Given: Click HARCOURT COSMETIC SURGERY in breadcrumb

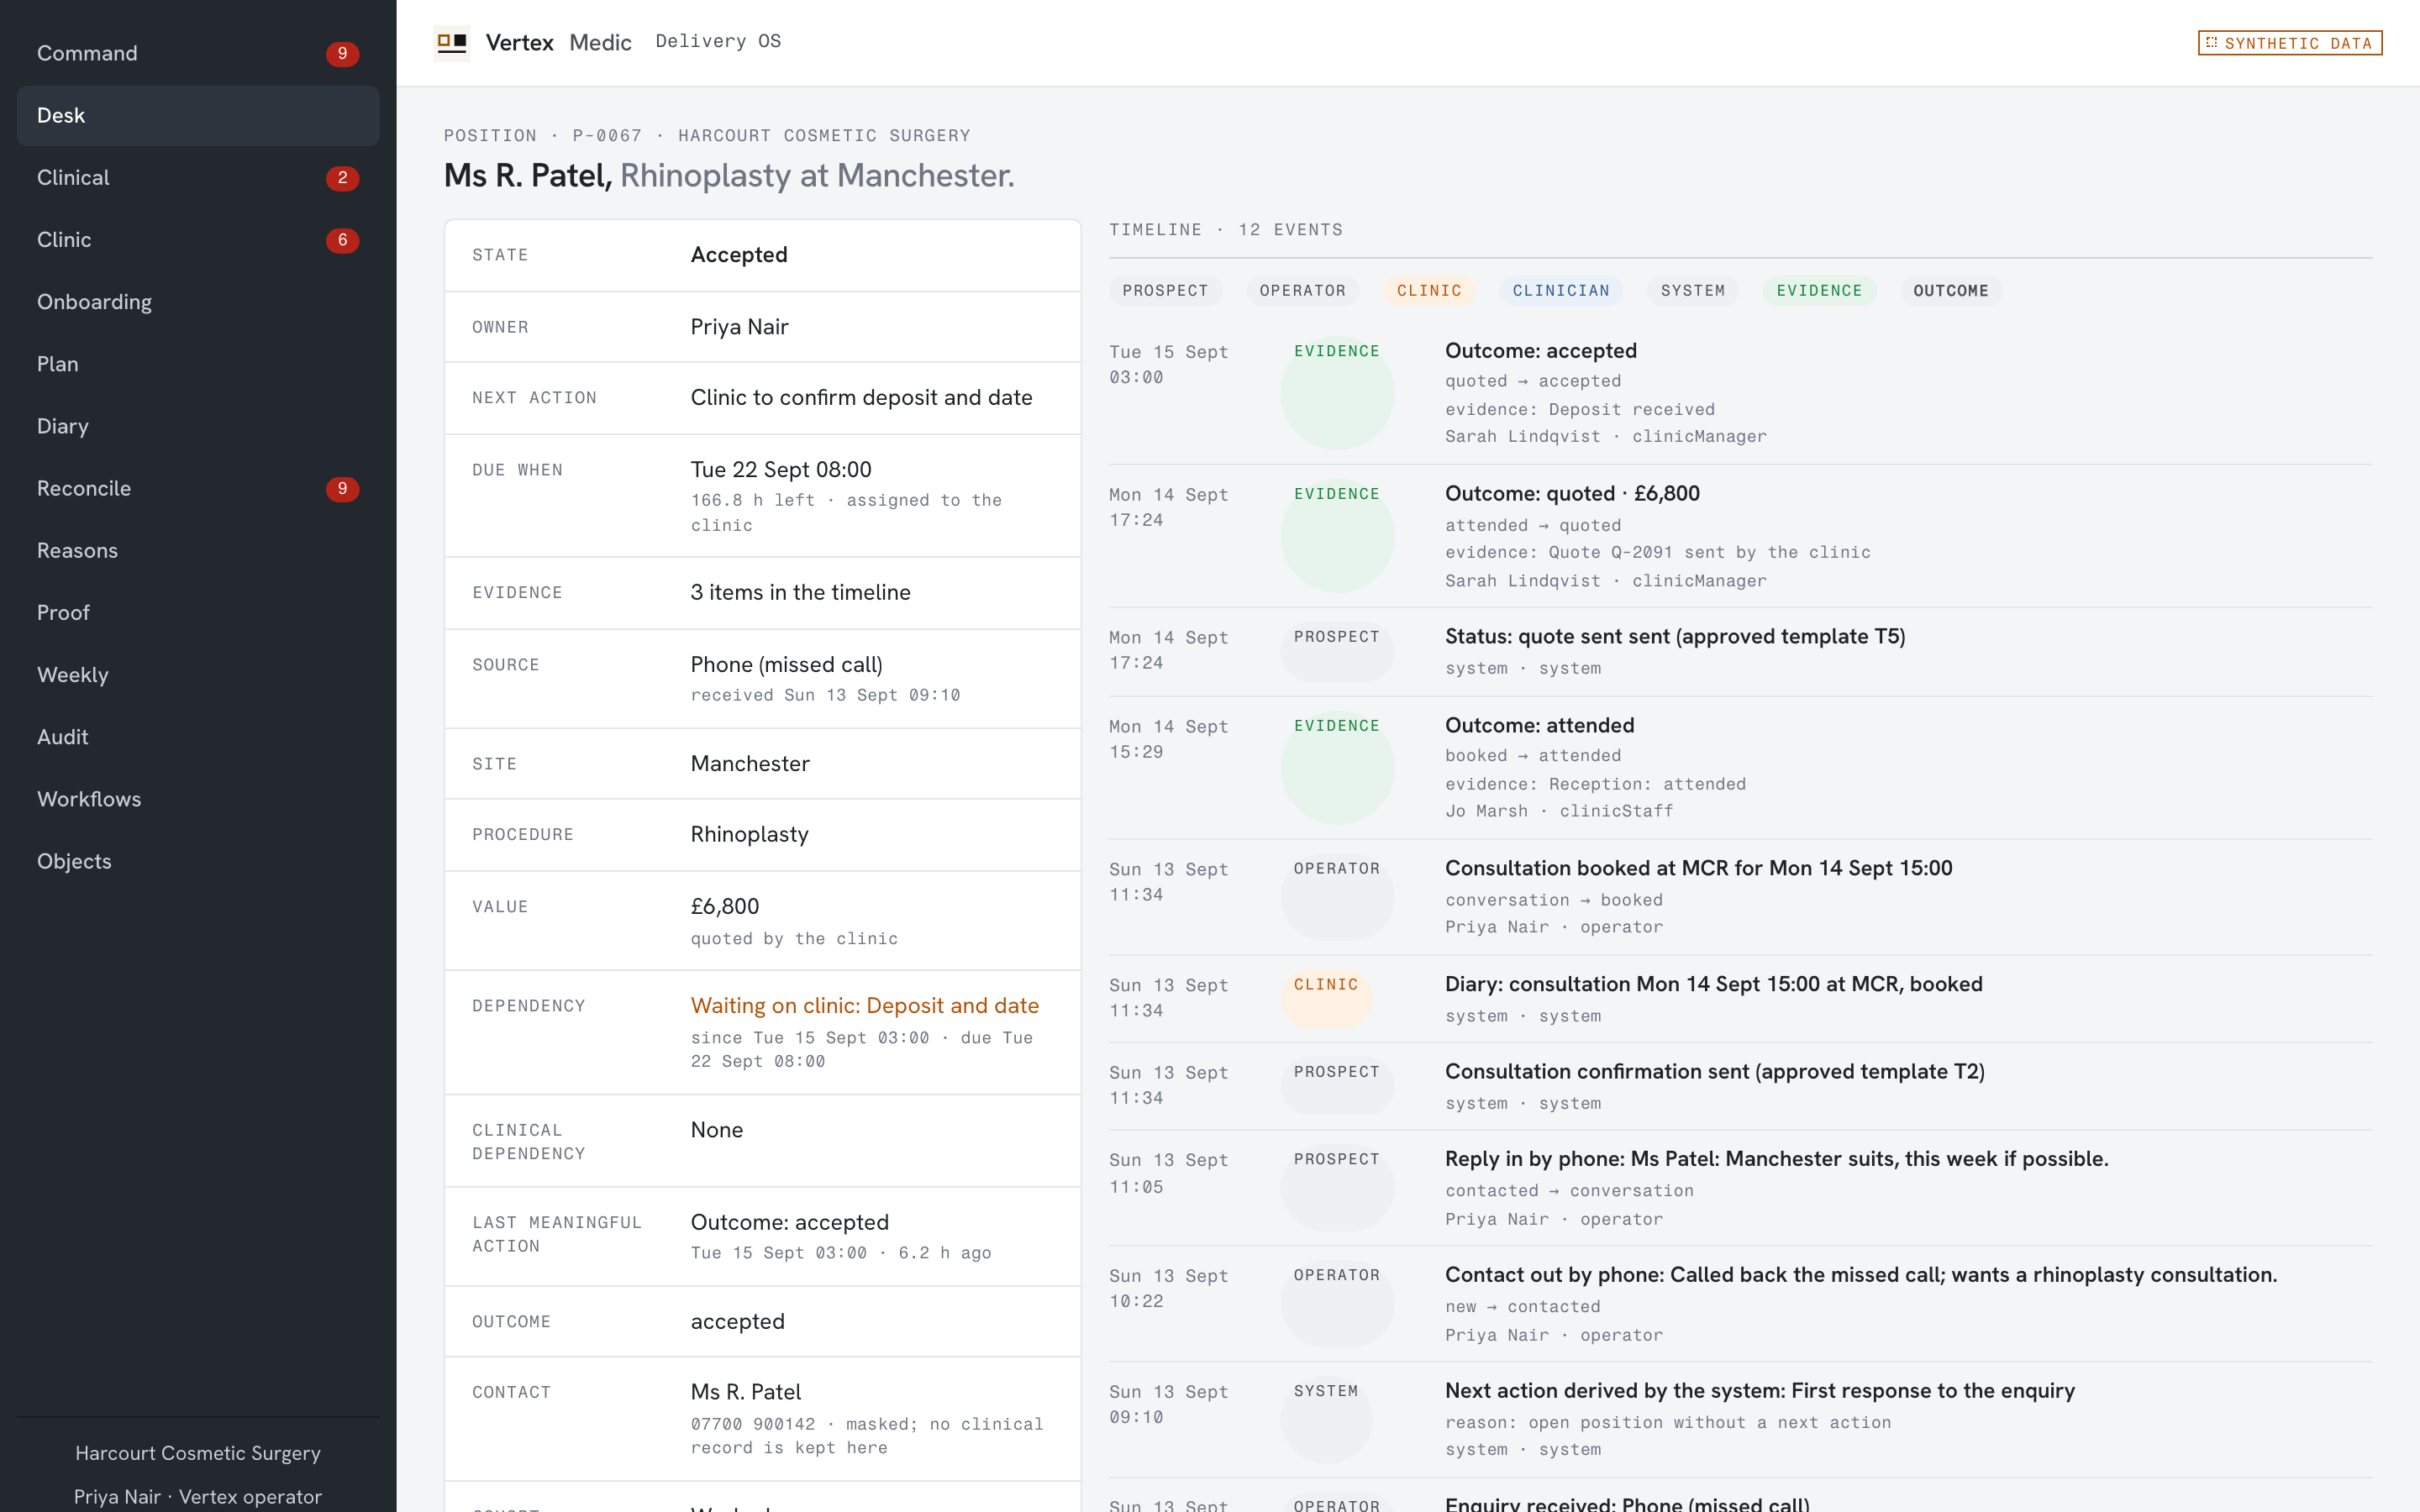Looking at the screenshot, I should (824, 135).
